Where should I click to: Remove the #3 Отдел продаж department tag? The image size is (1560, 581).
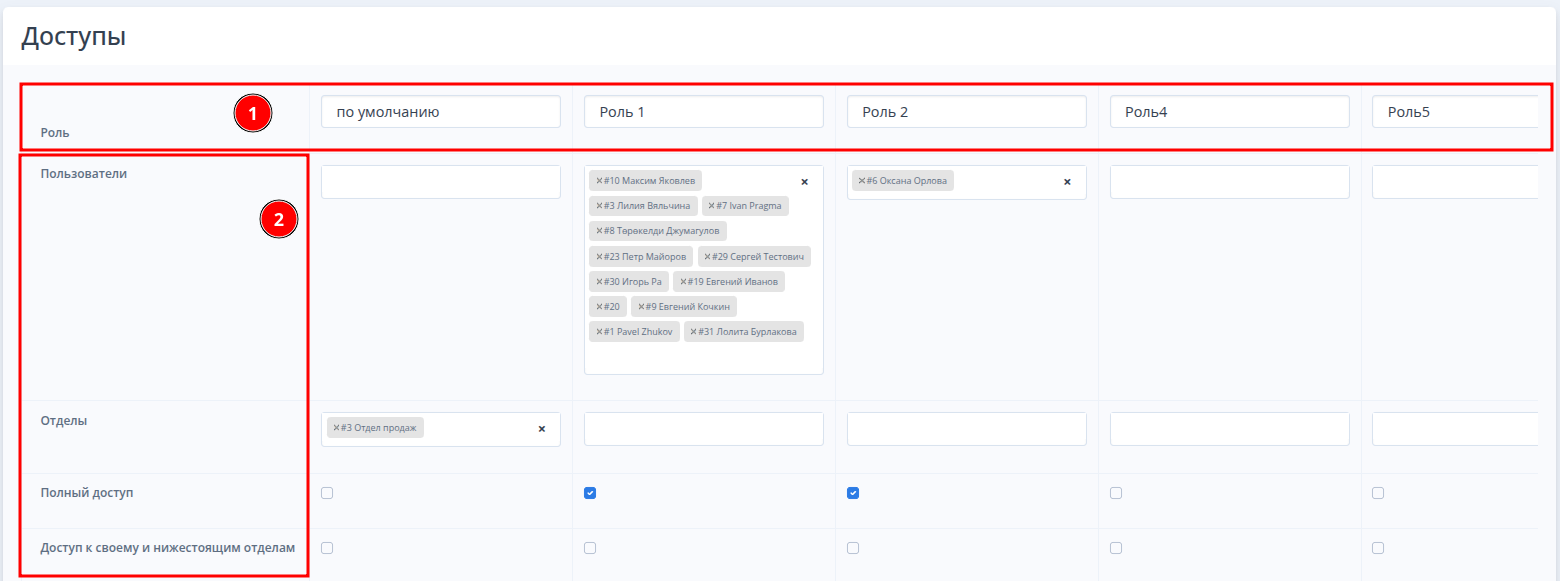pos(336,428)
